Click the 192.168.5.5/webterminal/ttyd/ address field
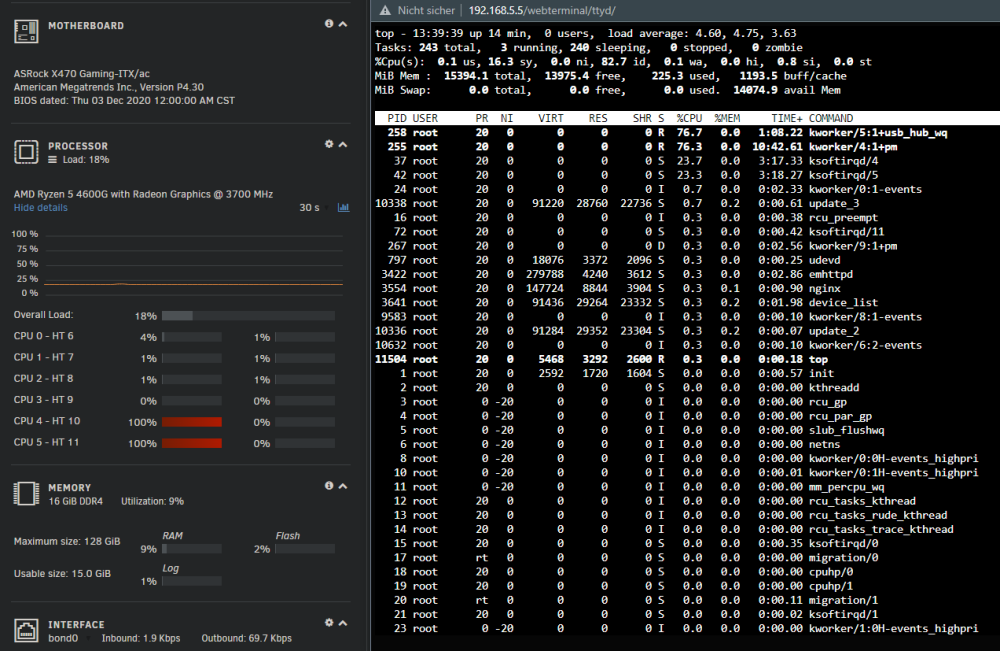Screen dimensions: 1000x651 click(542, 10)
